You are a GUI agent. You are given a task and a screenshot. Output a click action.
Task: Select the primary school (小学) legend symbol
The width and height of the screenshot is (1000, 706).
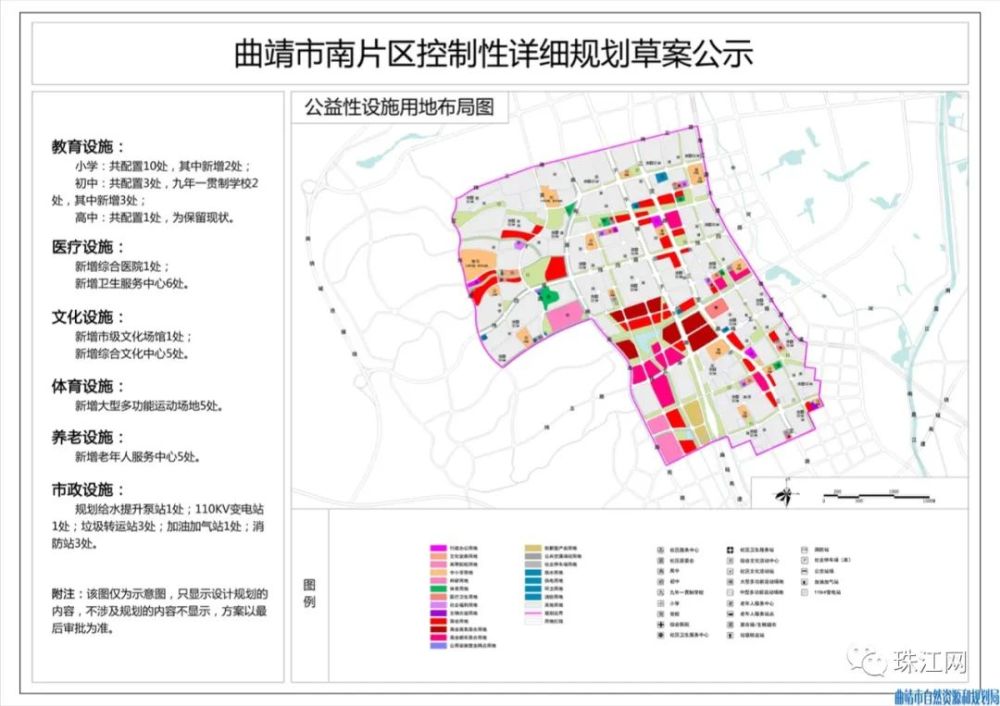[661, 603]
